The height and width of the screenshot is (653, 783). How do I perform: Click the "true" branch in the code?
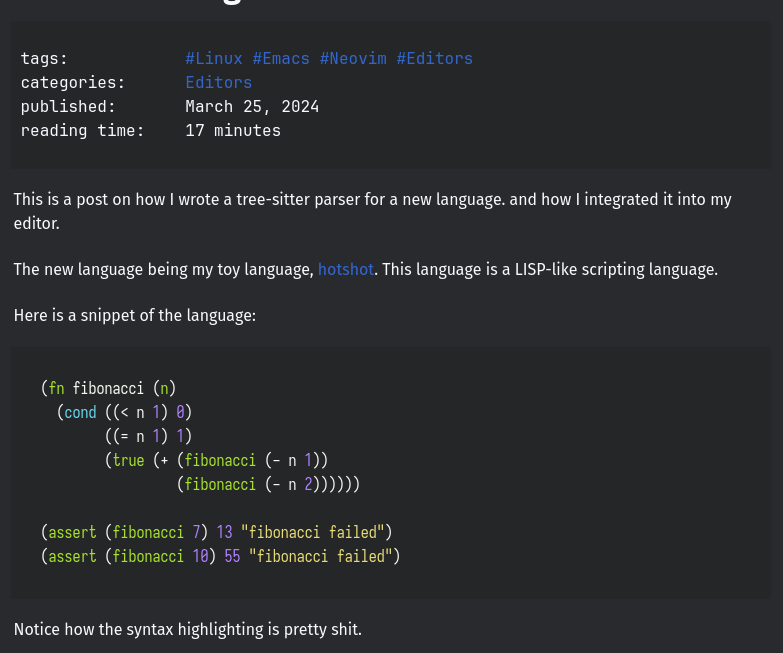tap(128, 460)
